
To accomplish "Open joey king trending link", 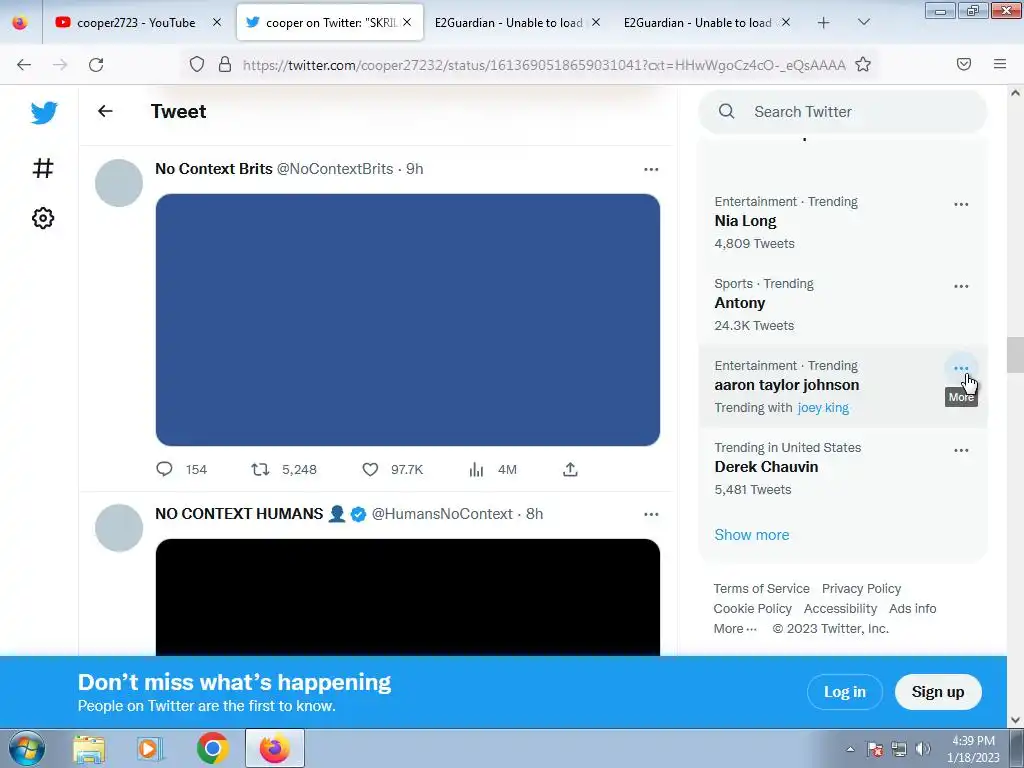I will tap(823, 408).
